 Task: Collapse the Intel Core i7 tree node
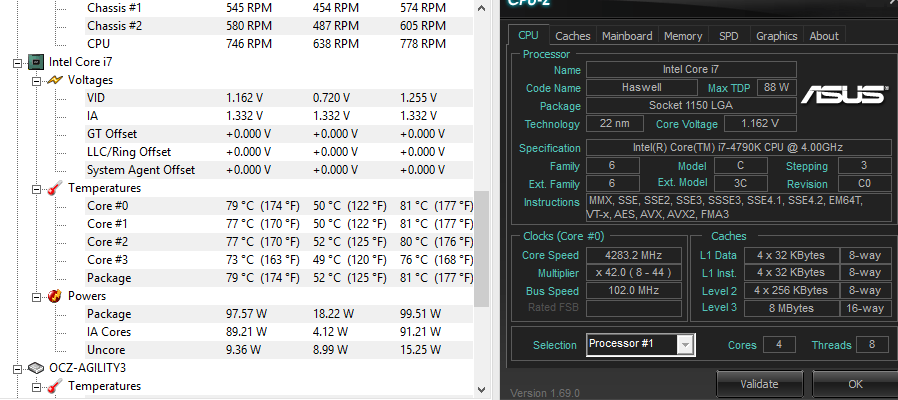click(18, 62)
